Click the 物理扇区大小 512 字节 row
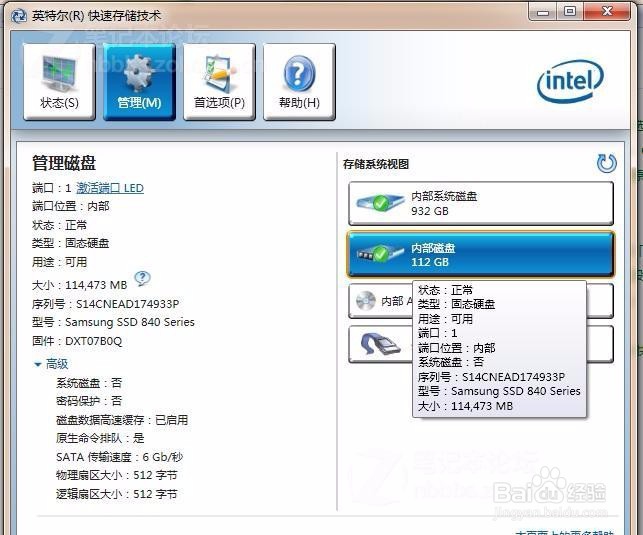Screen dimensions: 643x535 coord(116,475)
